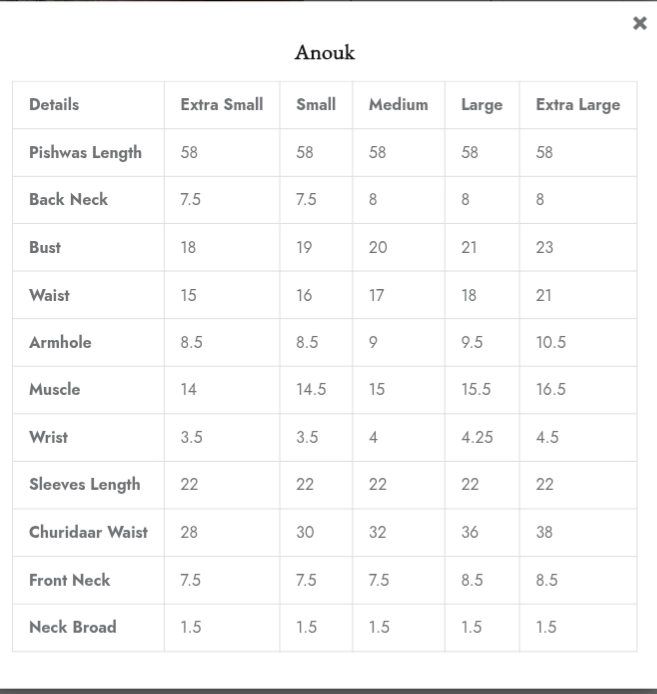Select the Extra Small column header
This screenshot has height=694, width=657.
[x=221, y=104]
